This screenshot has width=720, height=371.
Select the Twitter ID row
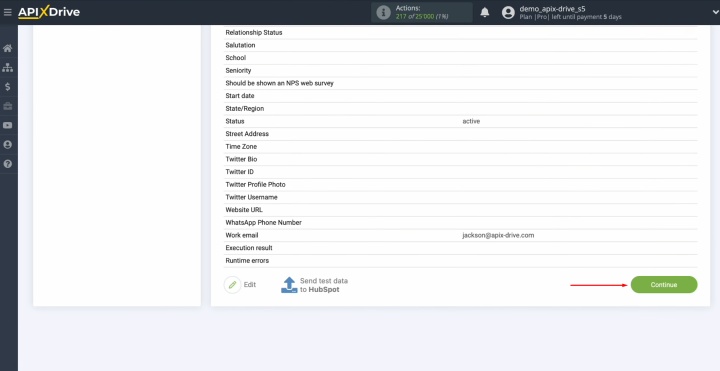click(461, 172)
